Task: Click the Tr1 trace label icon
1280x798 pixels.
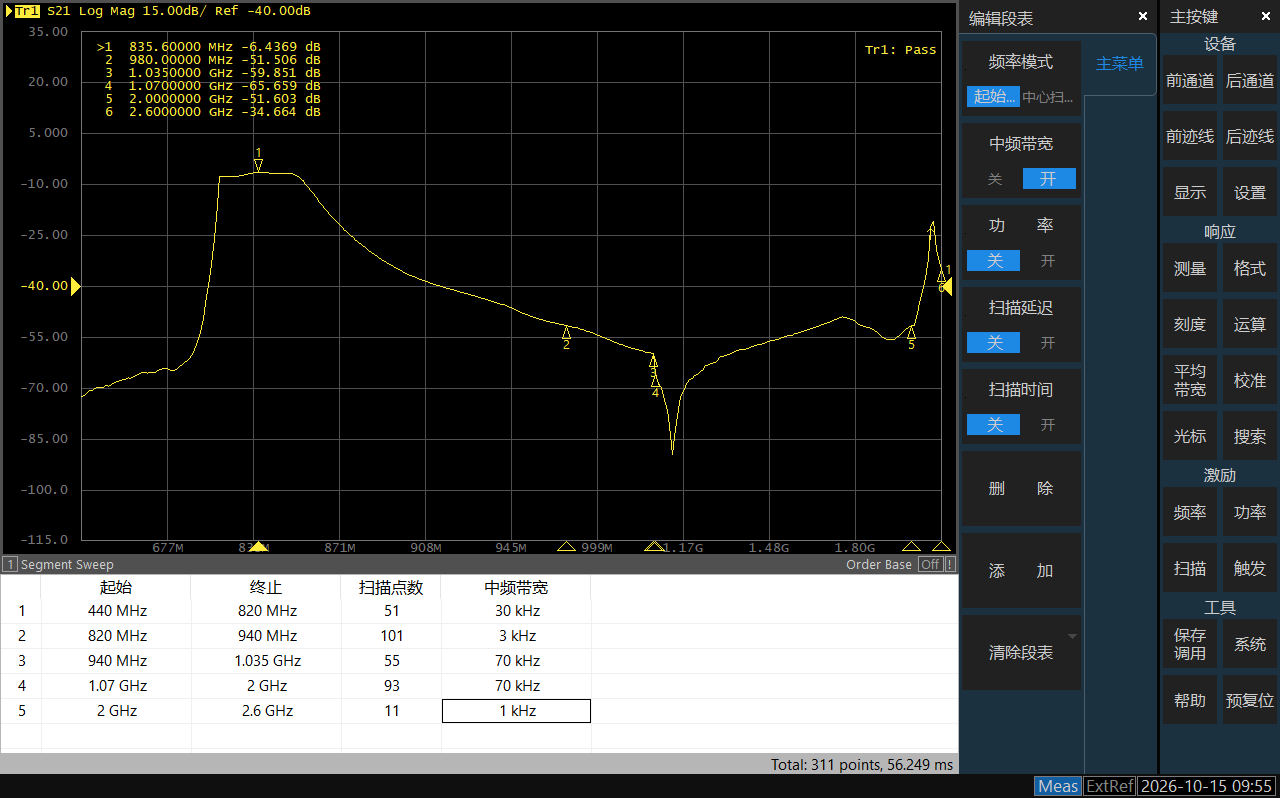Action: 26,10
